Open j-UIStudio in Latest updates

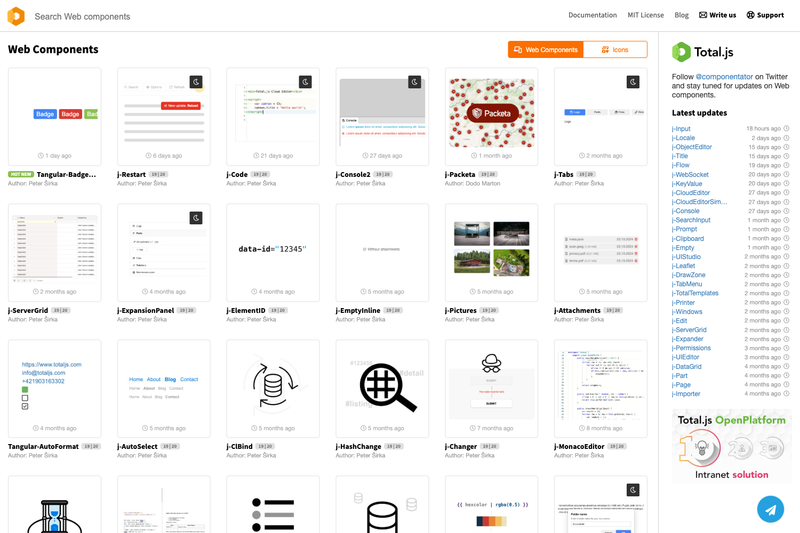tap(686, 257)
